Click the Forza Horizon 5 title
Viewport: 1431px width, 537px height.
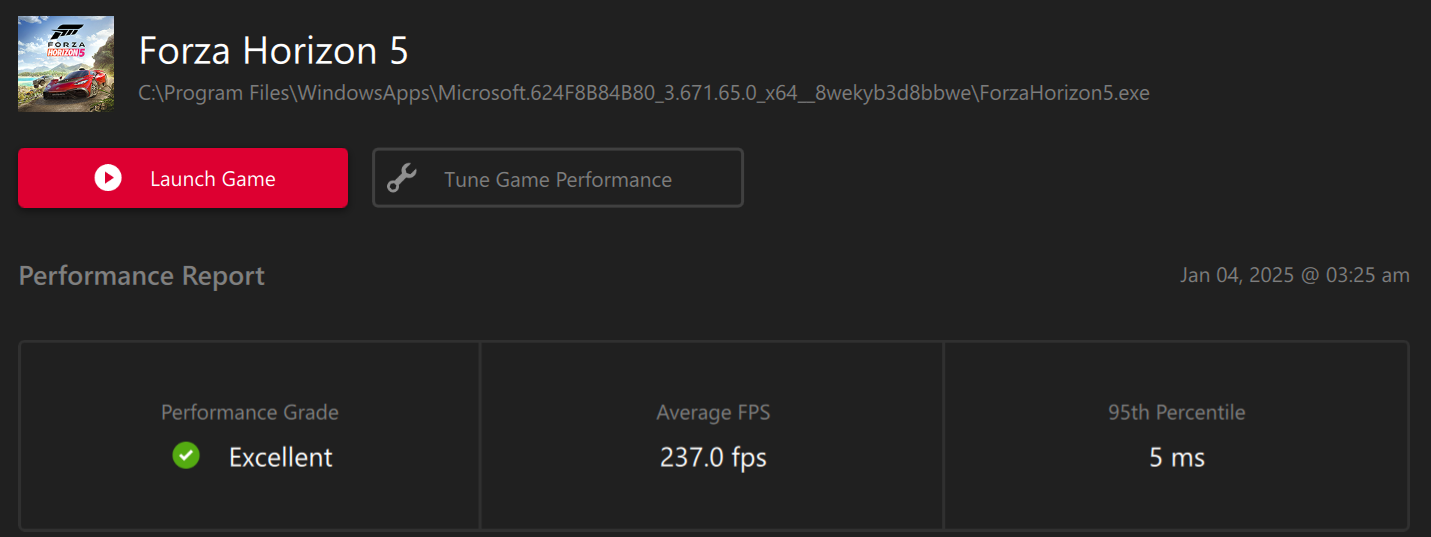click(x=273, y=50)
